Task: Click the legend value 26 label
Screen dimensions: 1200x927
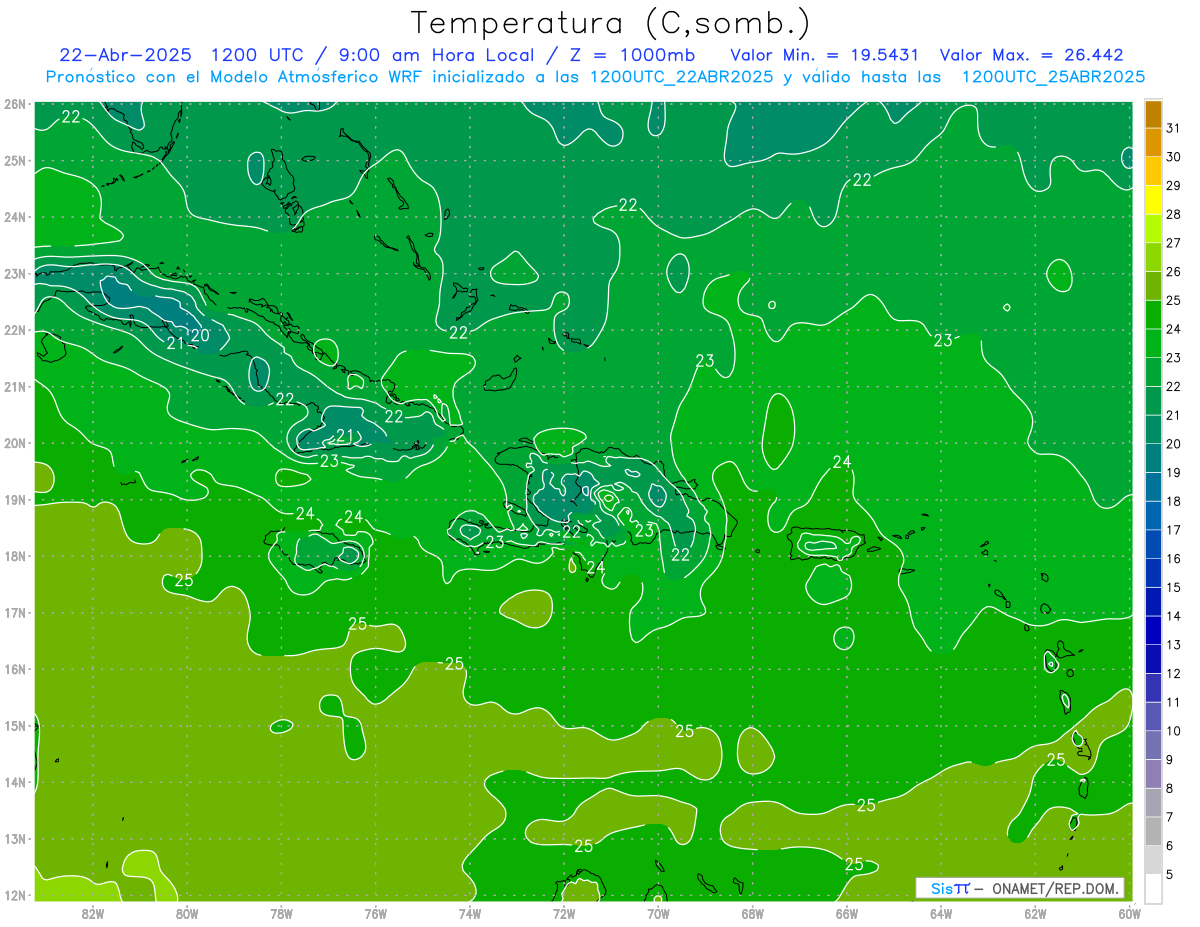Action: click(1173, 271)
